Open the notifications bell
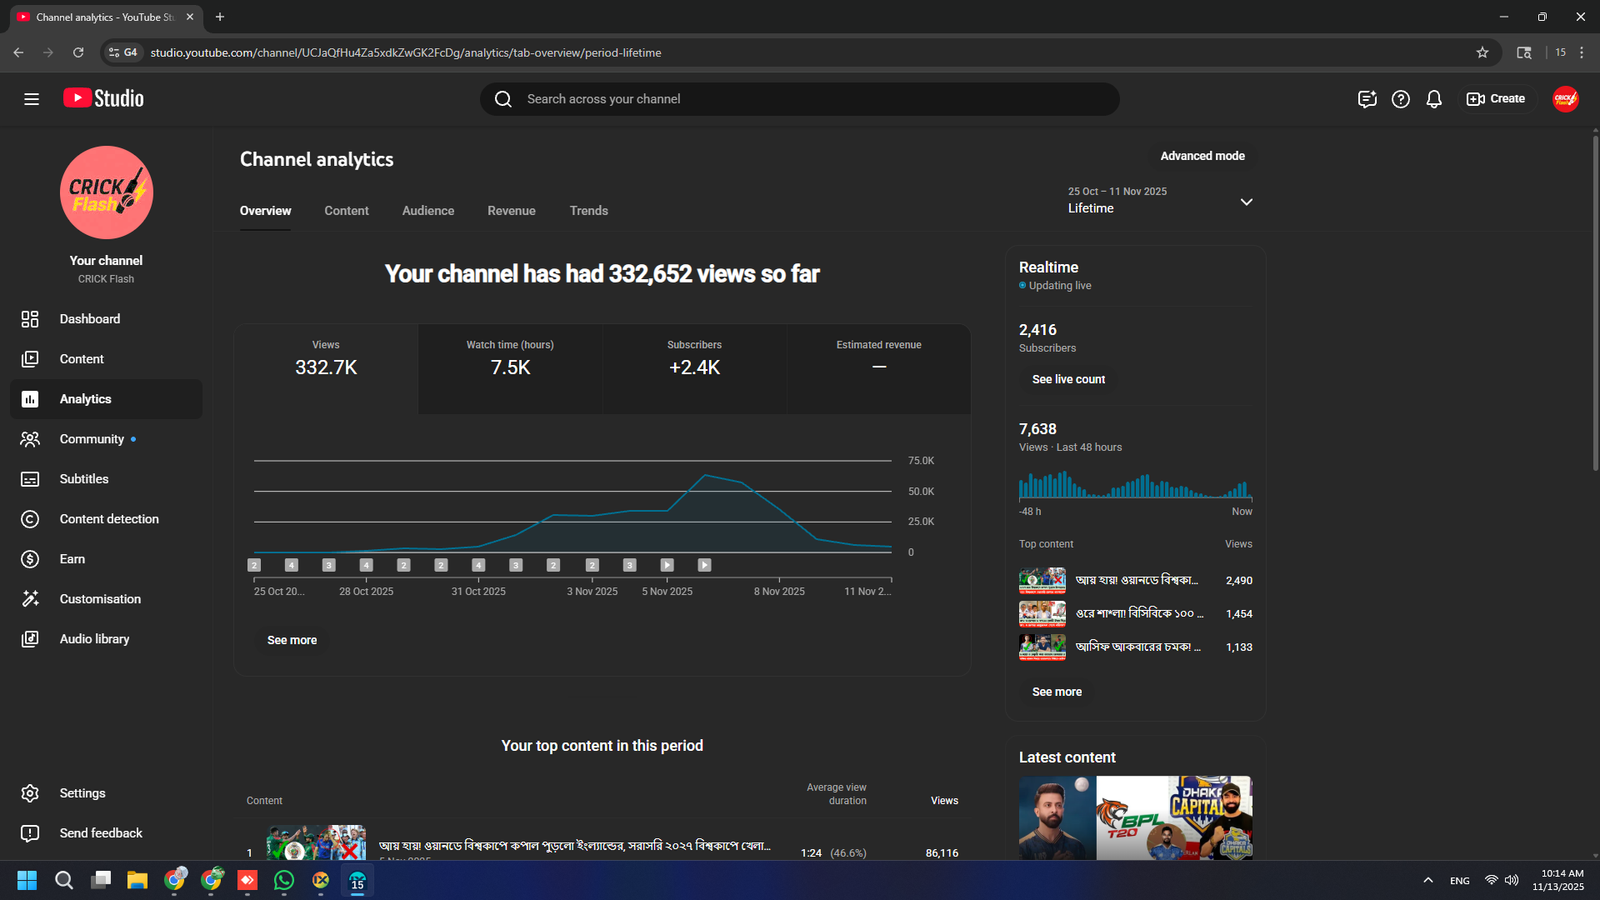1600x900 pixels. tap(1434, 99)
